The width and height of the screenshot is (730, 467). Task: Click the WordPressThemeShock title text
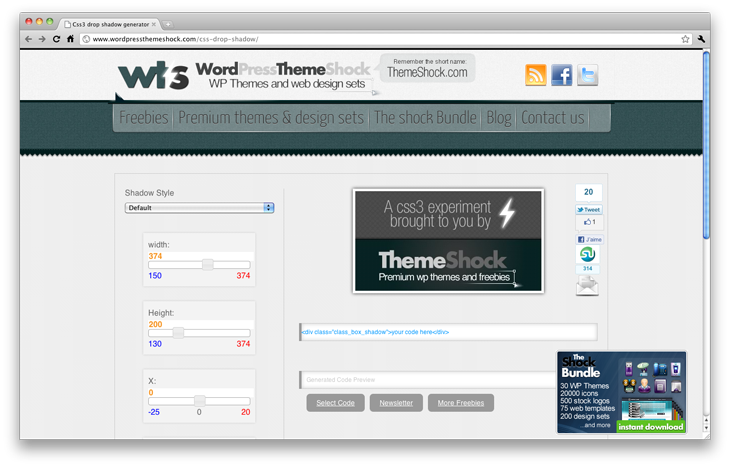[x=283, y=69]
